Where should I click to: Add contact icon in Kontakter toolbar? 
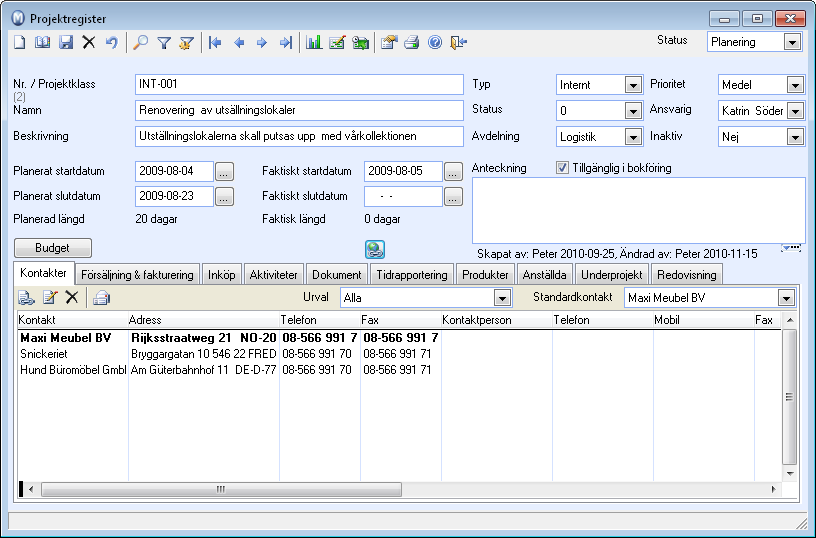click(26, 298)
